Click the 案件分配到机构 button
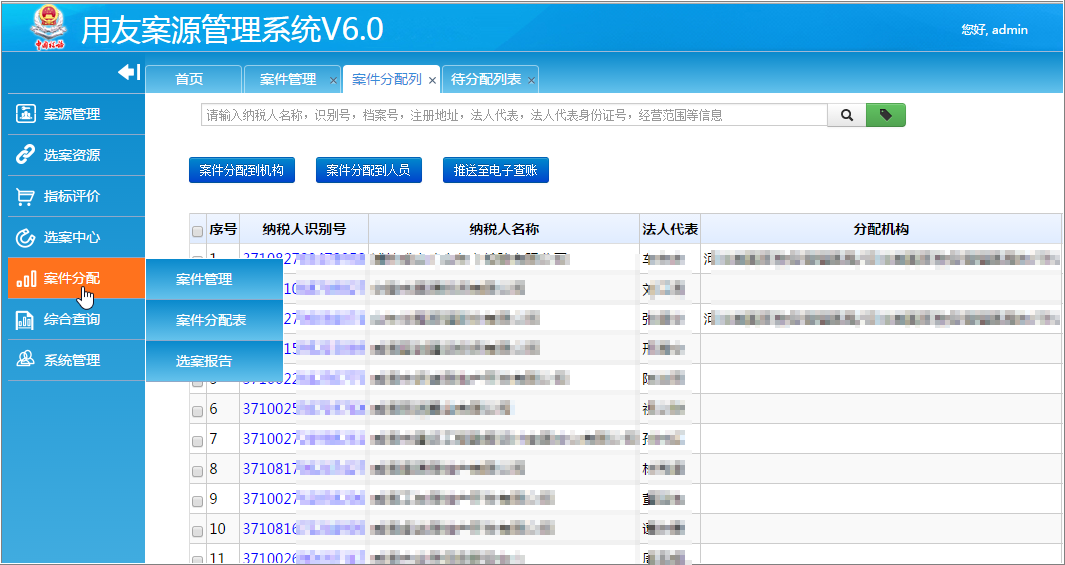This screenshot has height=565, width=1065. tap(242, 170)
